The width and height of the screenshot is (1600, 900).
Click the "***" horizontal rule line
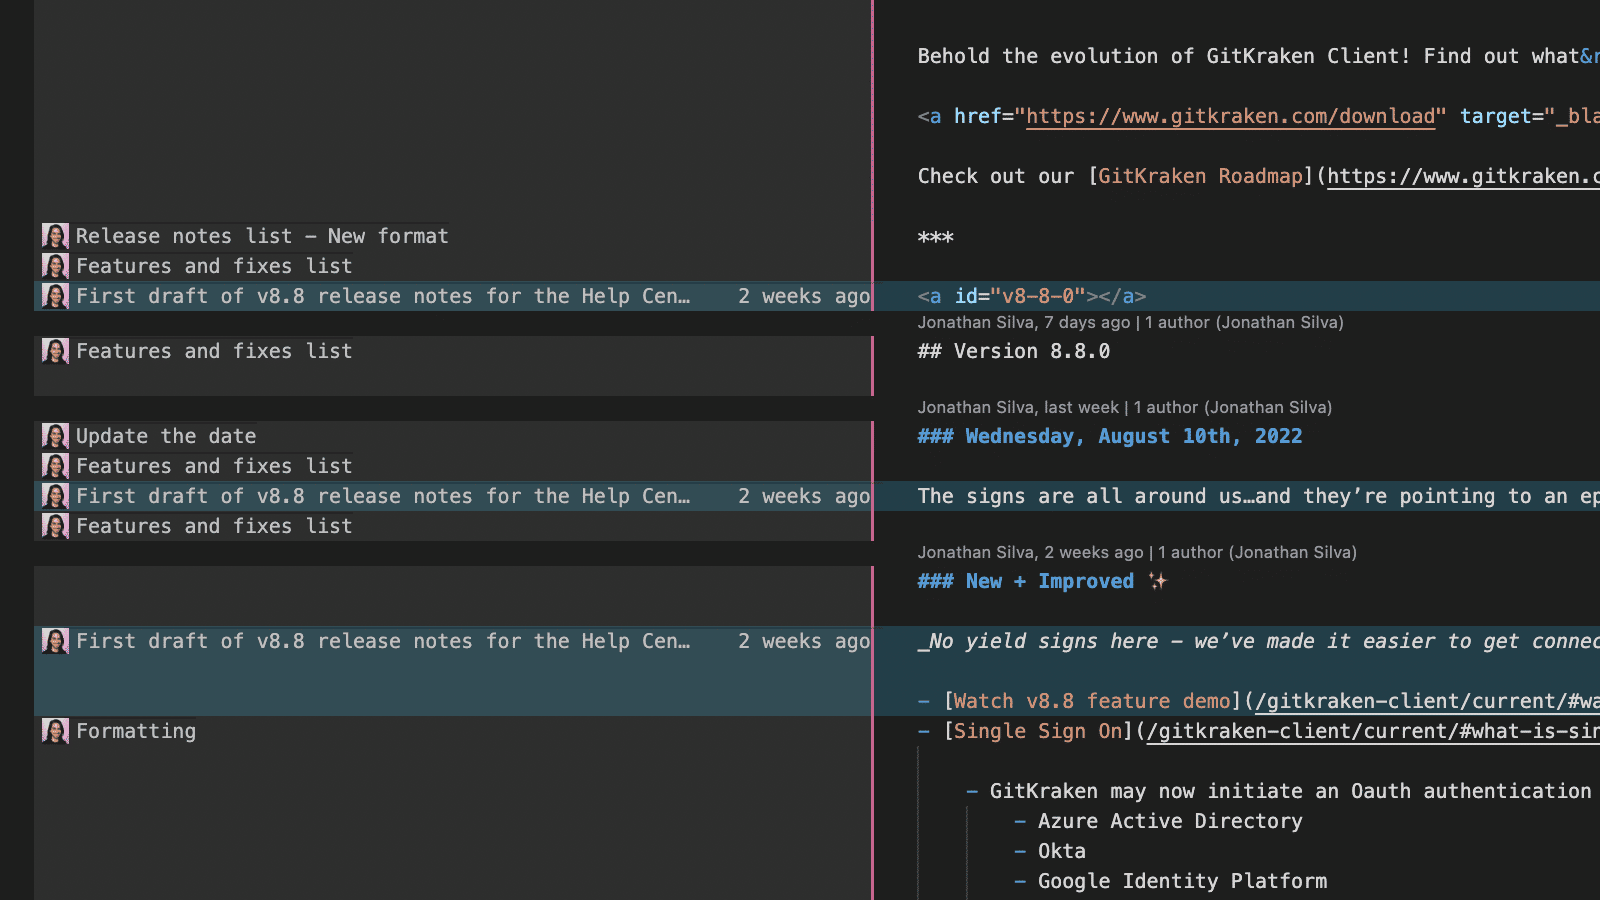pos(936,236)
